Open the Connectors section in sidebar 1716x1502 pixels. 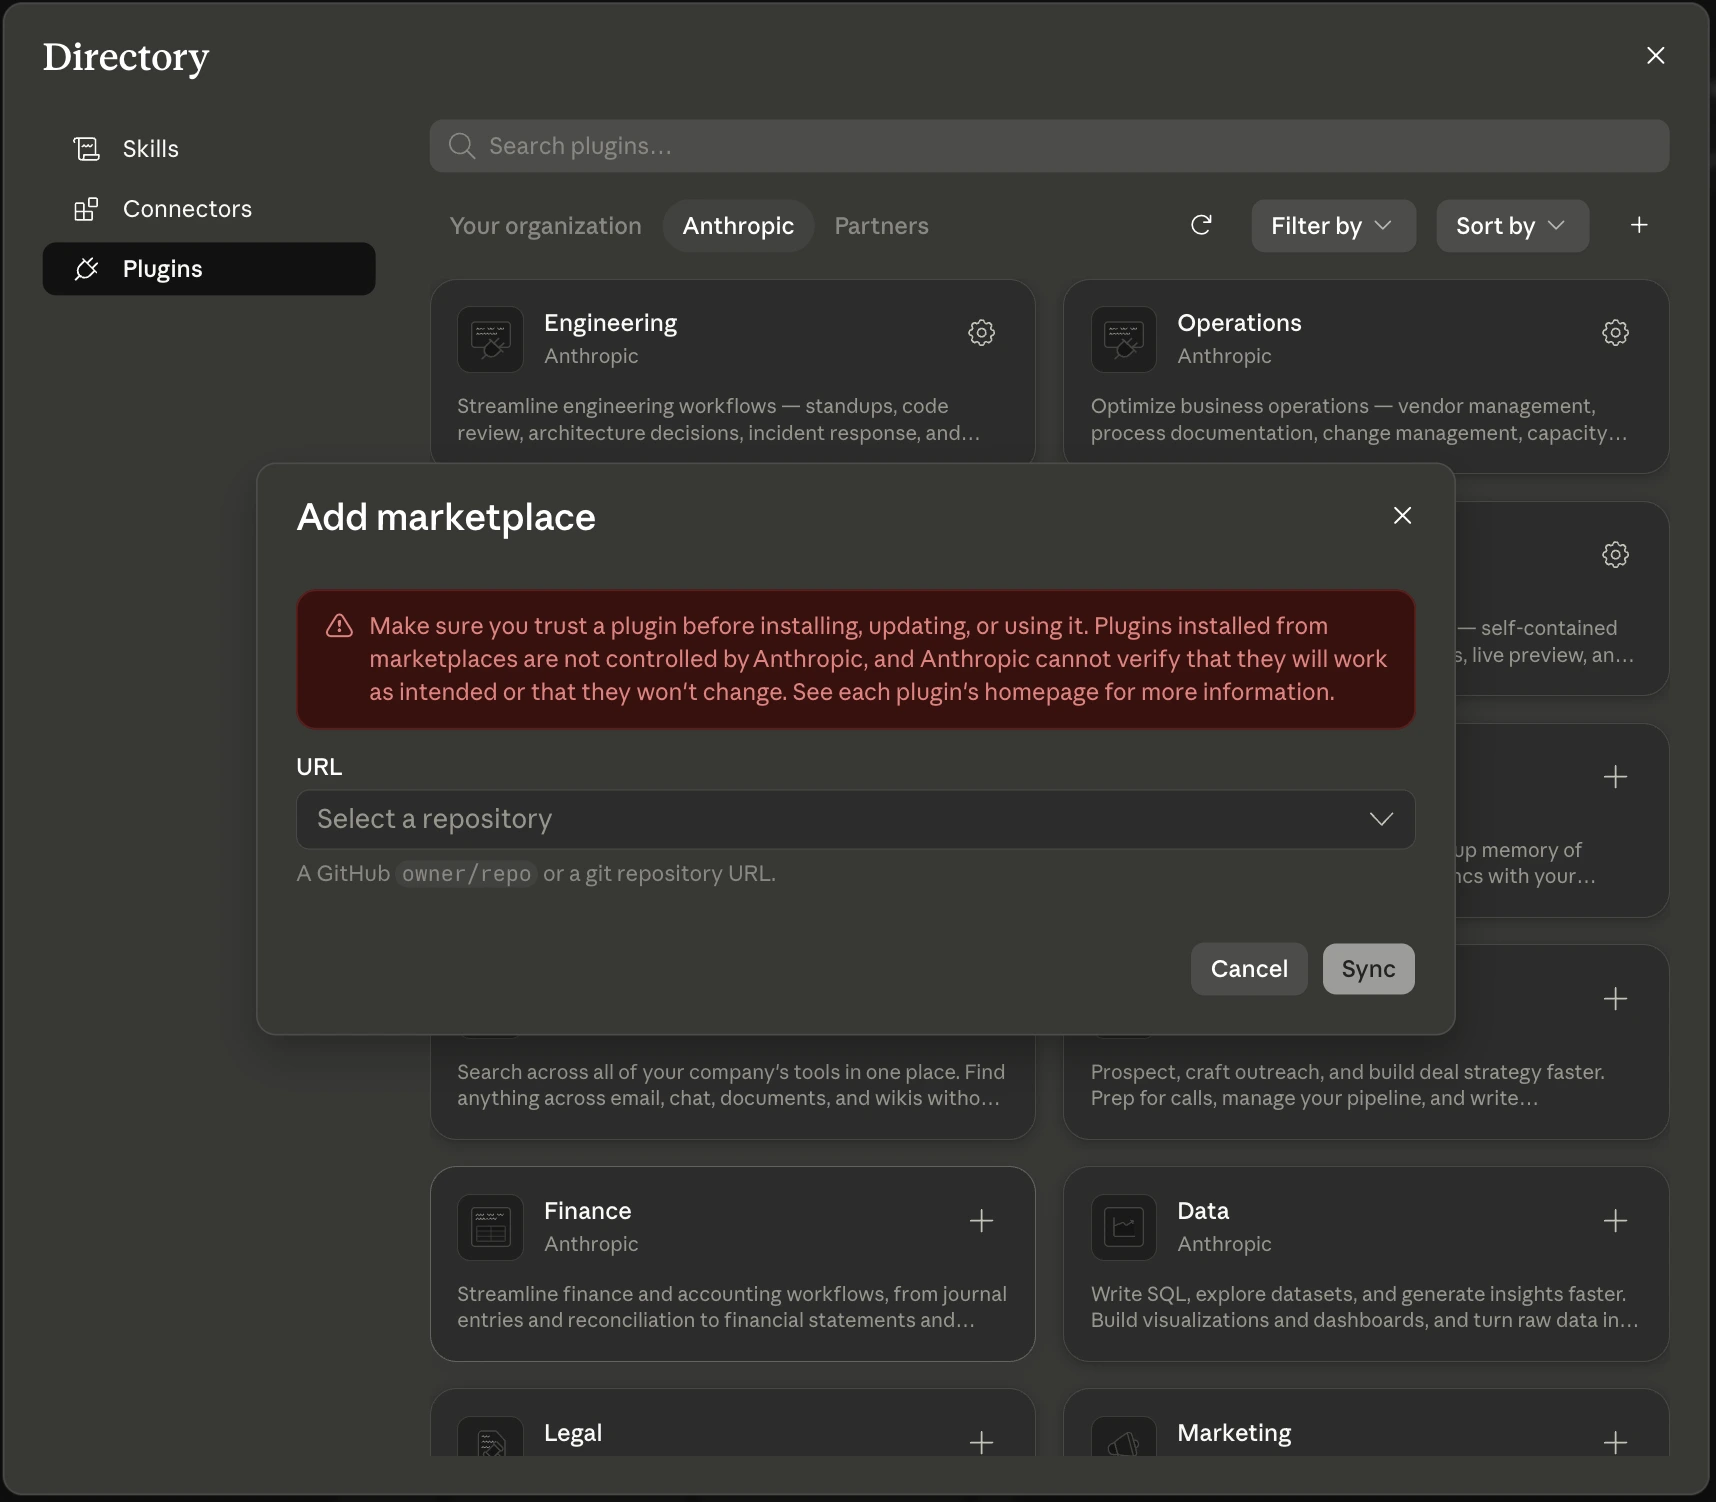coord(209,209)
